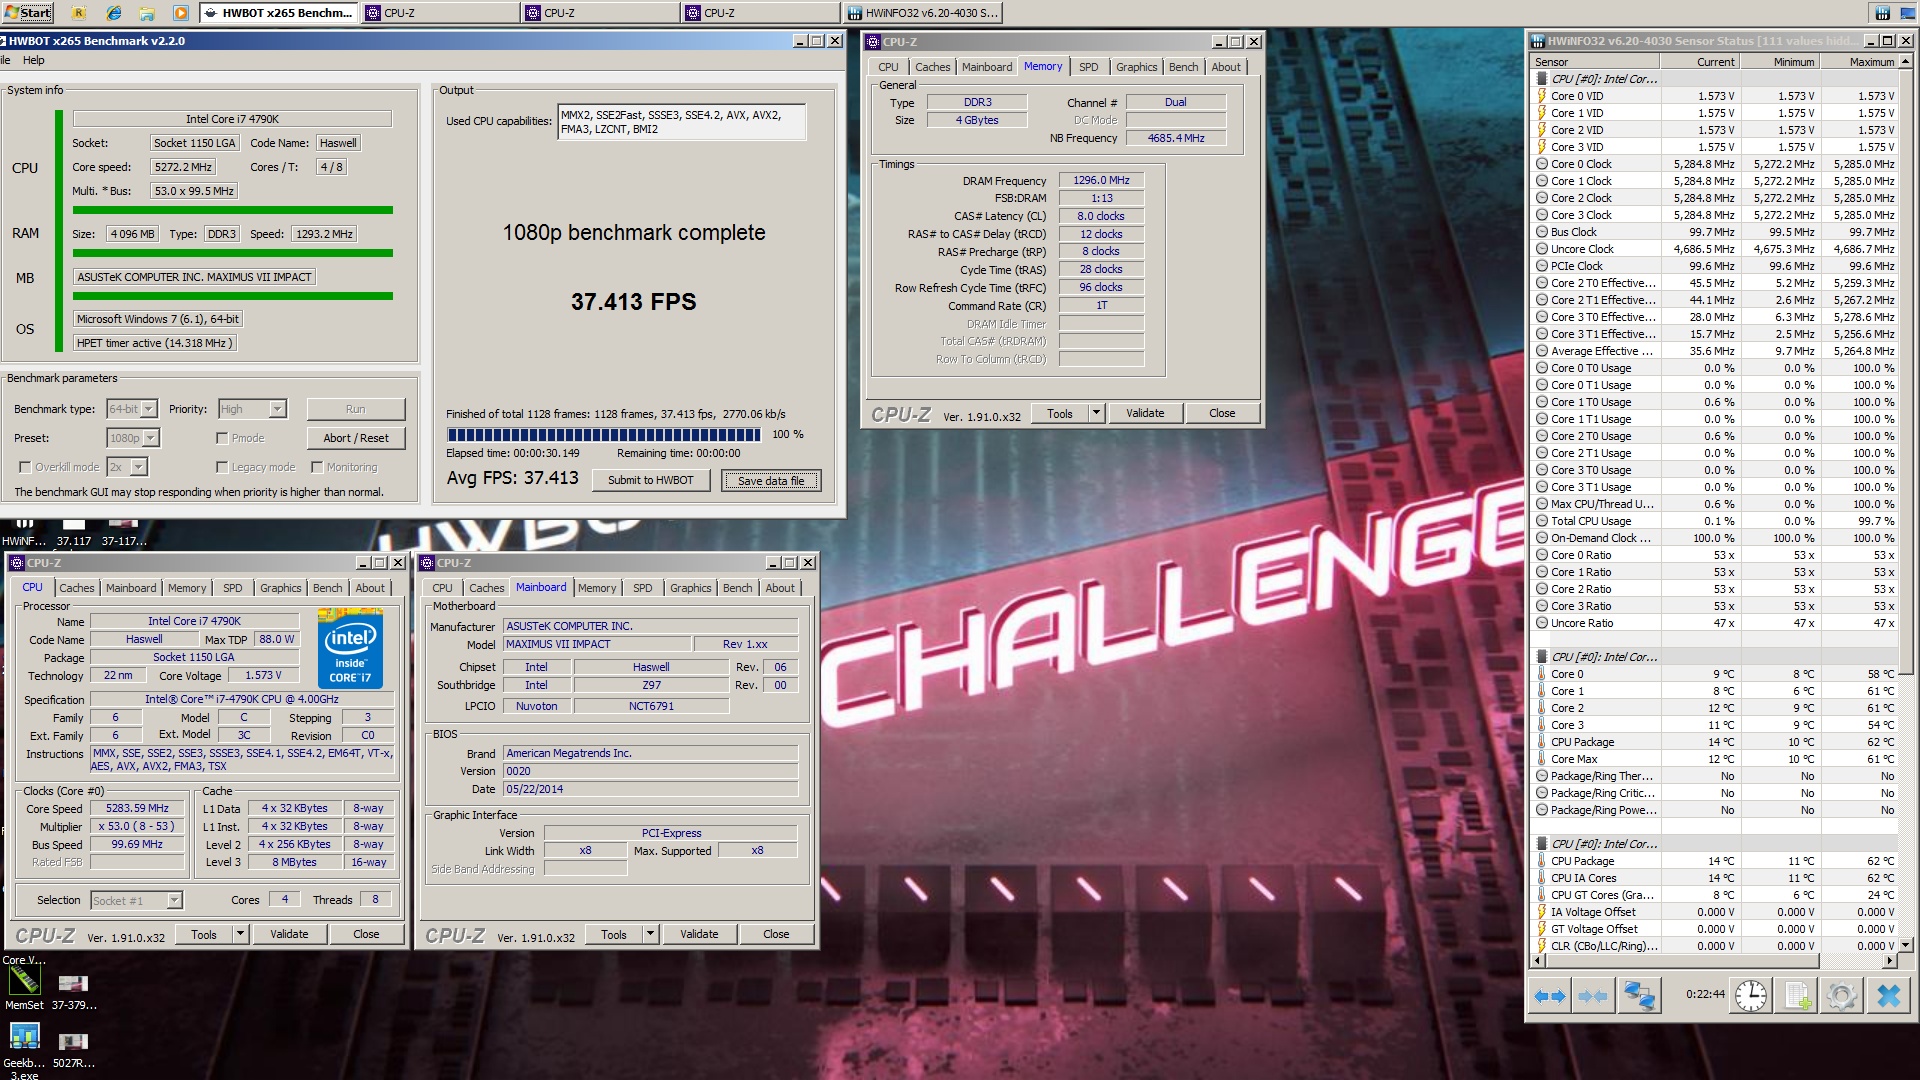Screen dimensions: 1920x1080
Task: Click Core 0 VID voltage sensor icon
Action: (x=1542, y=96)
